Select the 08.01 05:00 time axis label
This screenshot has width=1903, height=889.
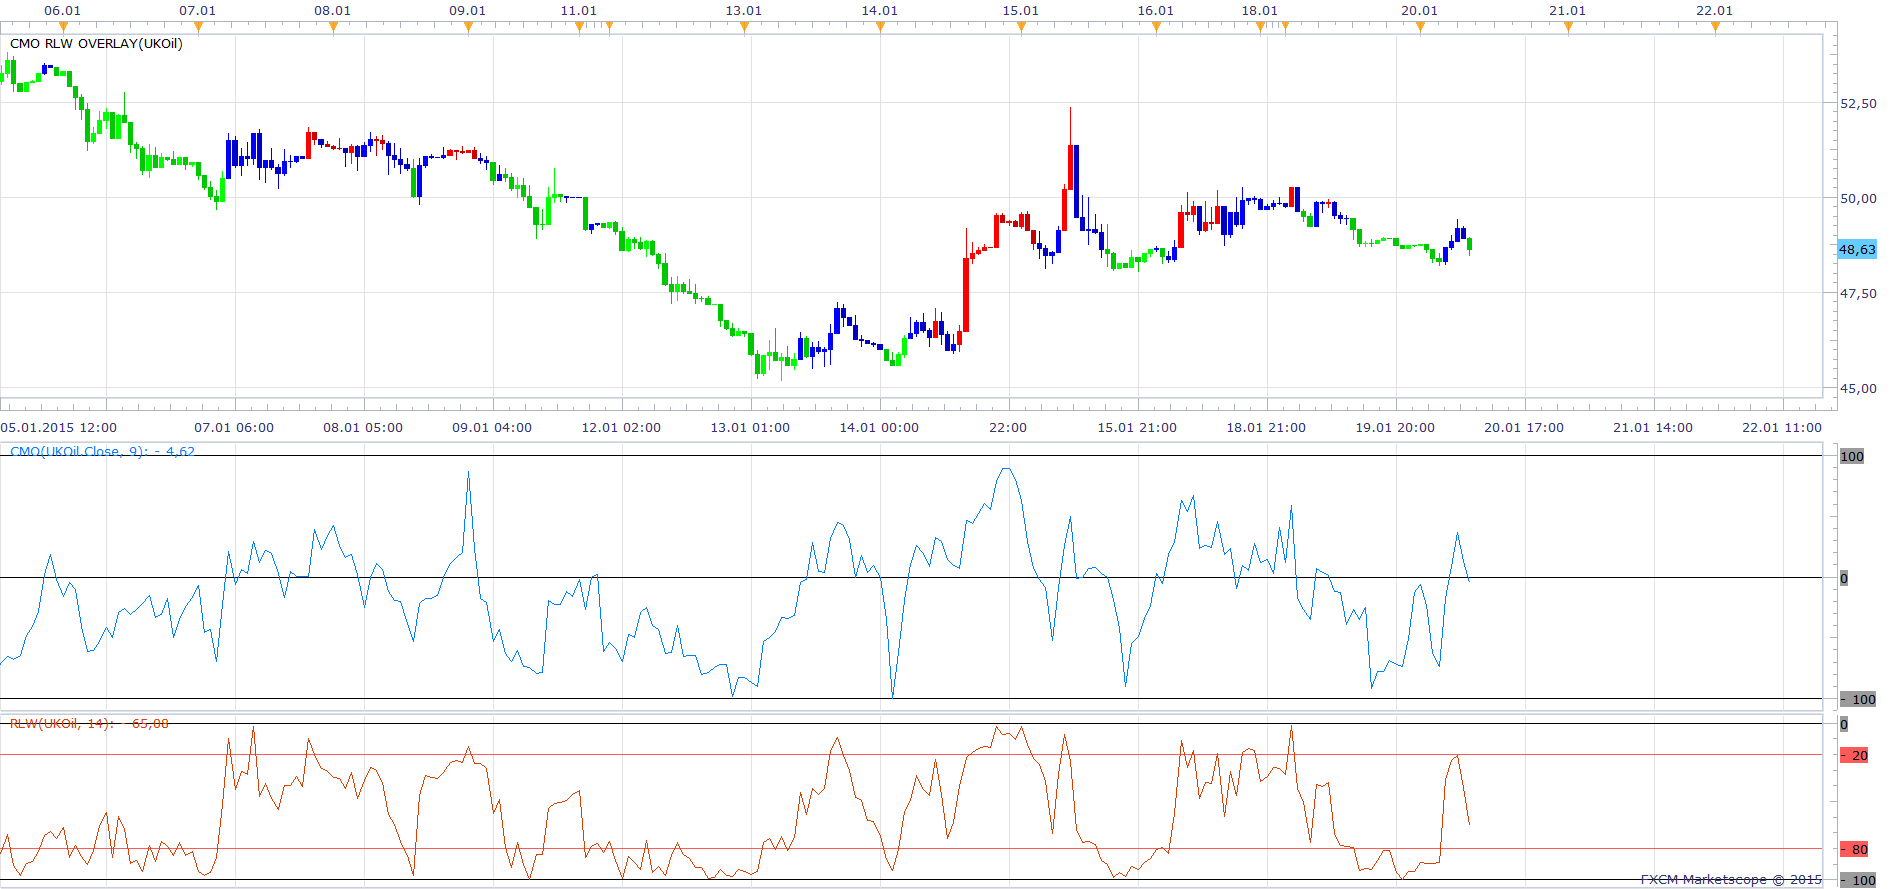click(x=363, y=427)
